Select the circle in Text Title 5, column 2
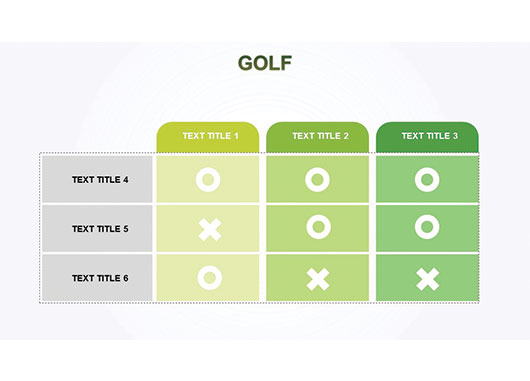The width and height of the screenshot is (530, 381). 318,227
